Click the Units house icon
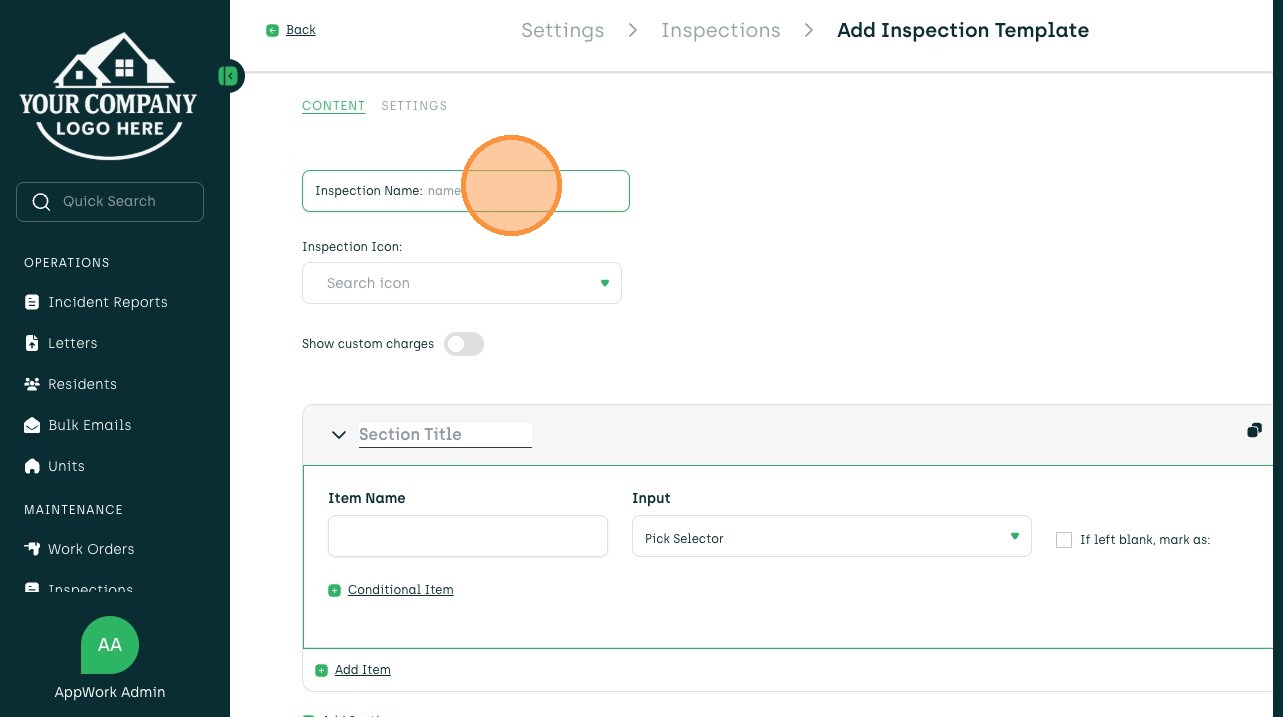Image resolution: width=1283 pixels, height=717 pixels. point(32,466)
